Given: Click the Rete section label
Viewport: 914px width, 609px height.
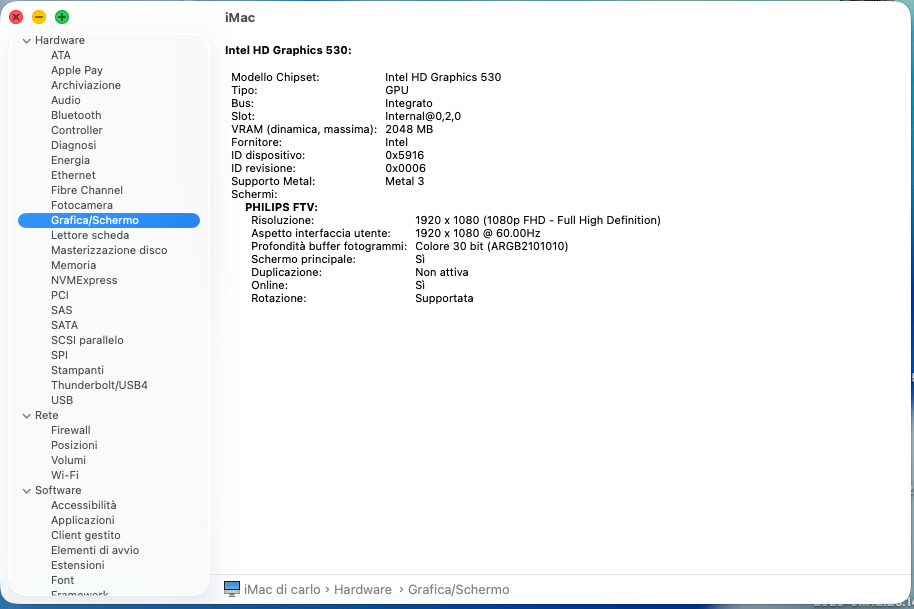Looking at the screenshot, I should pos(47,416).
